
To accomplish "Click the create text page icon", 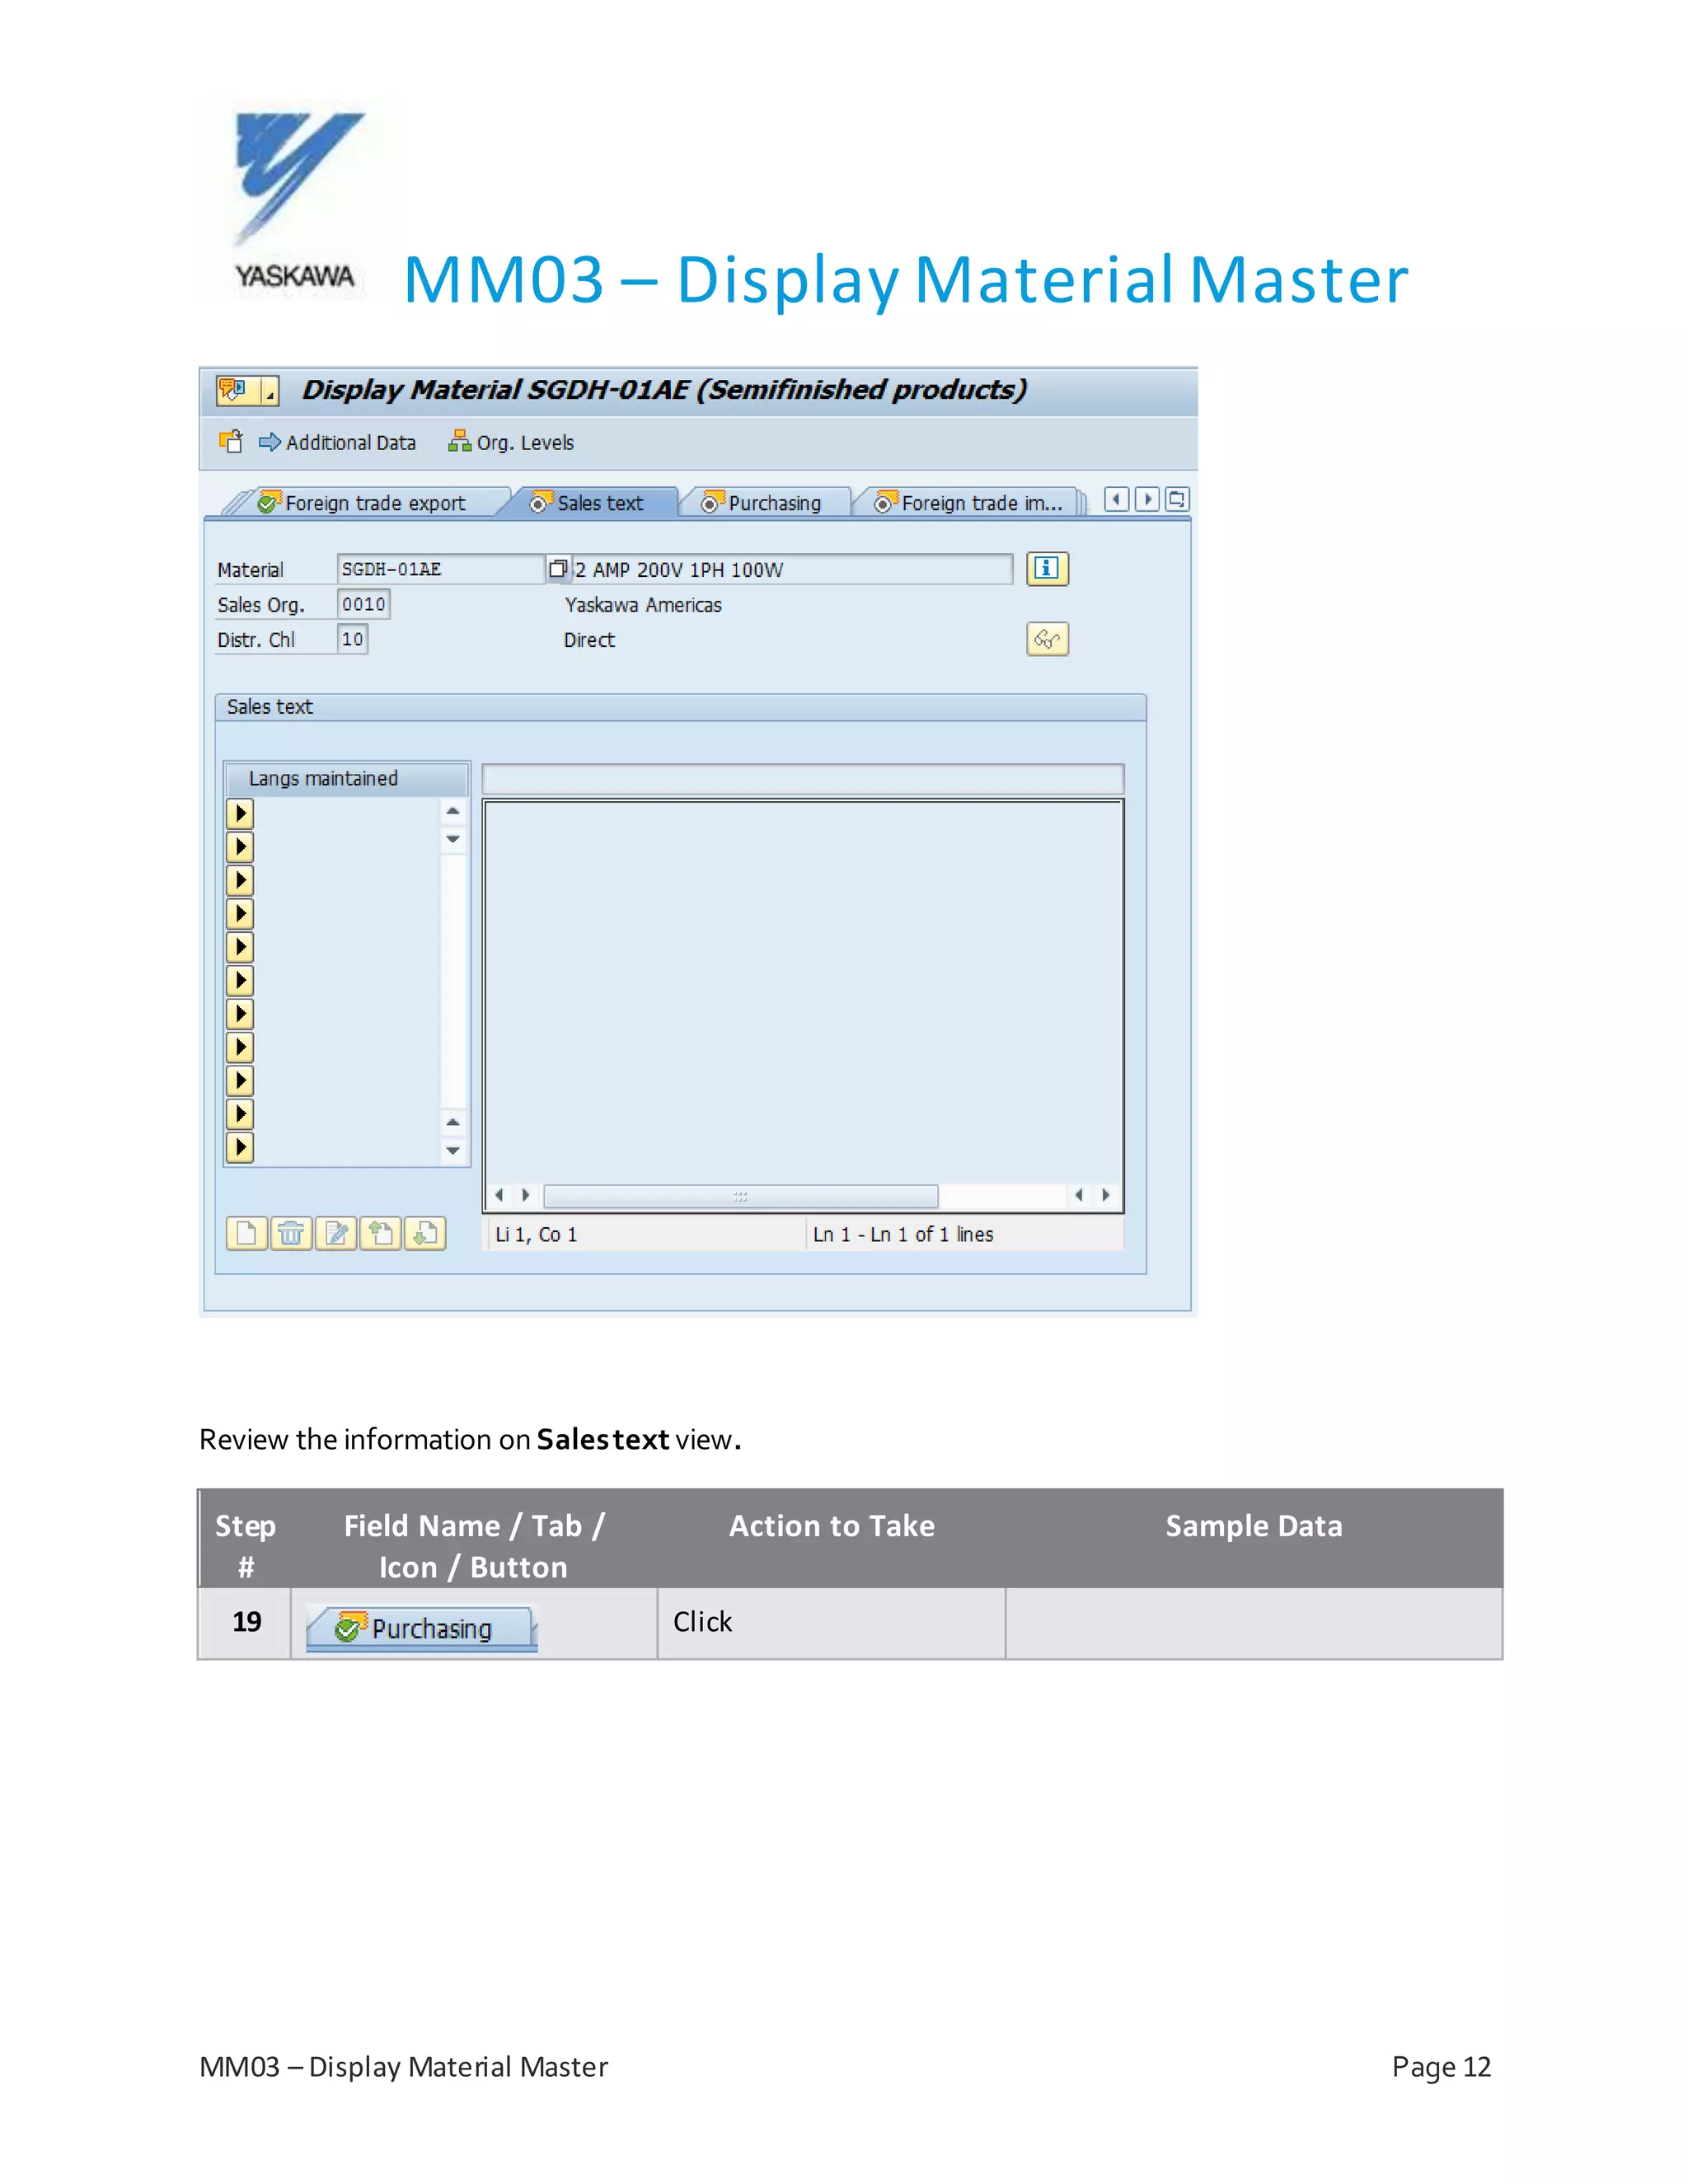I will [247, 1234].
